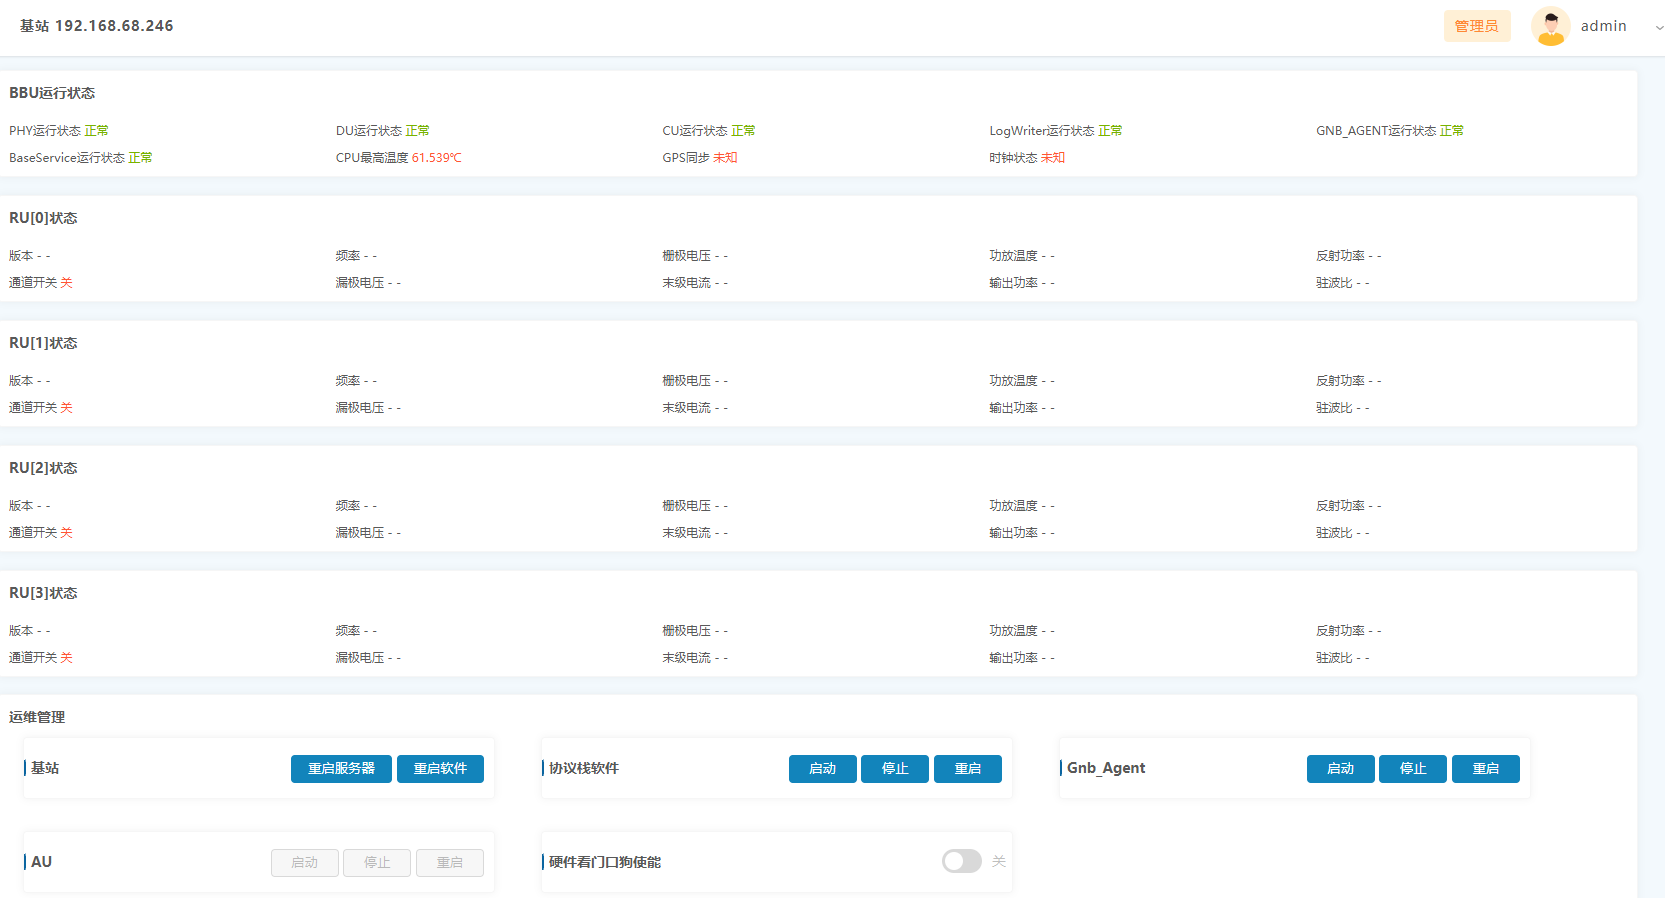Click RU[2] 输出功率 field

(x=1022, y=533)
